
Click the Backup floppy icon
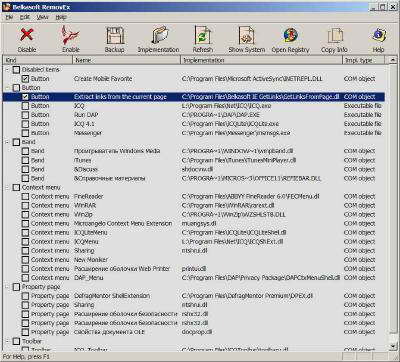[x=115, y=35]
